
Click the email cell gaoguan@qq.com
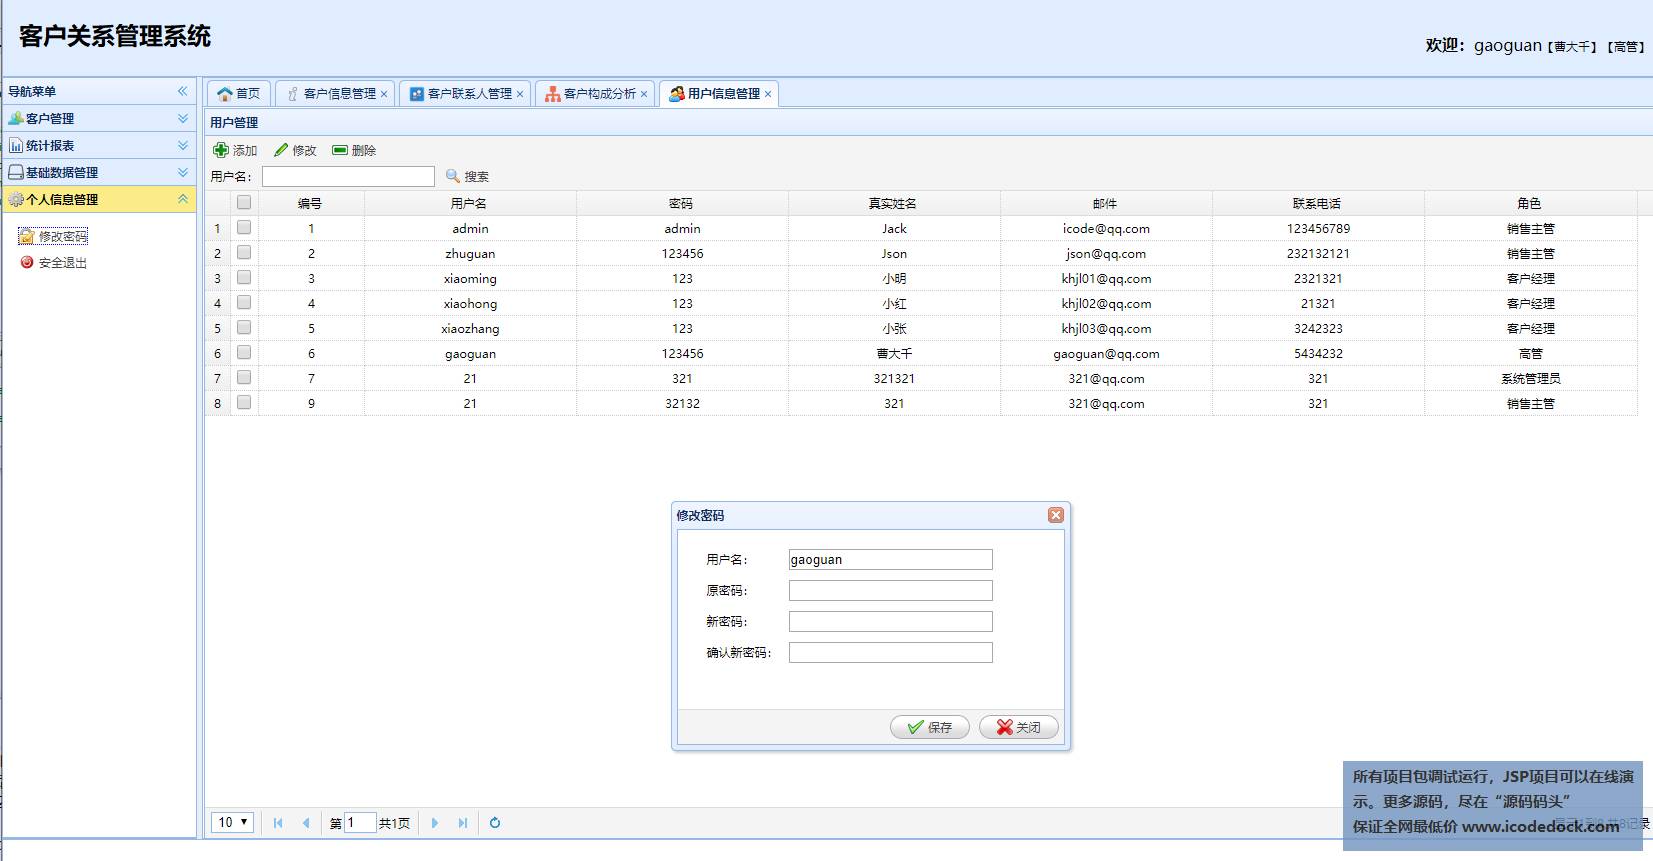point(1106,353)
